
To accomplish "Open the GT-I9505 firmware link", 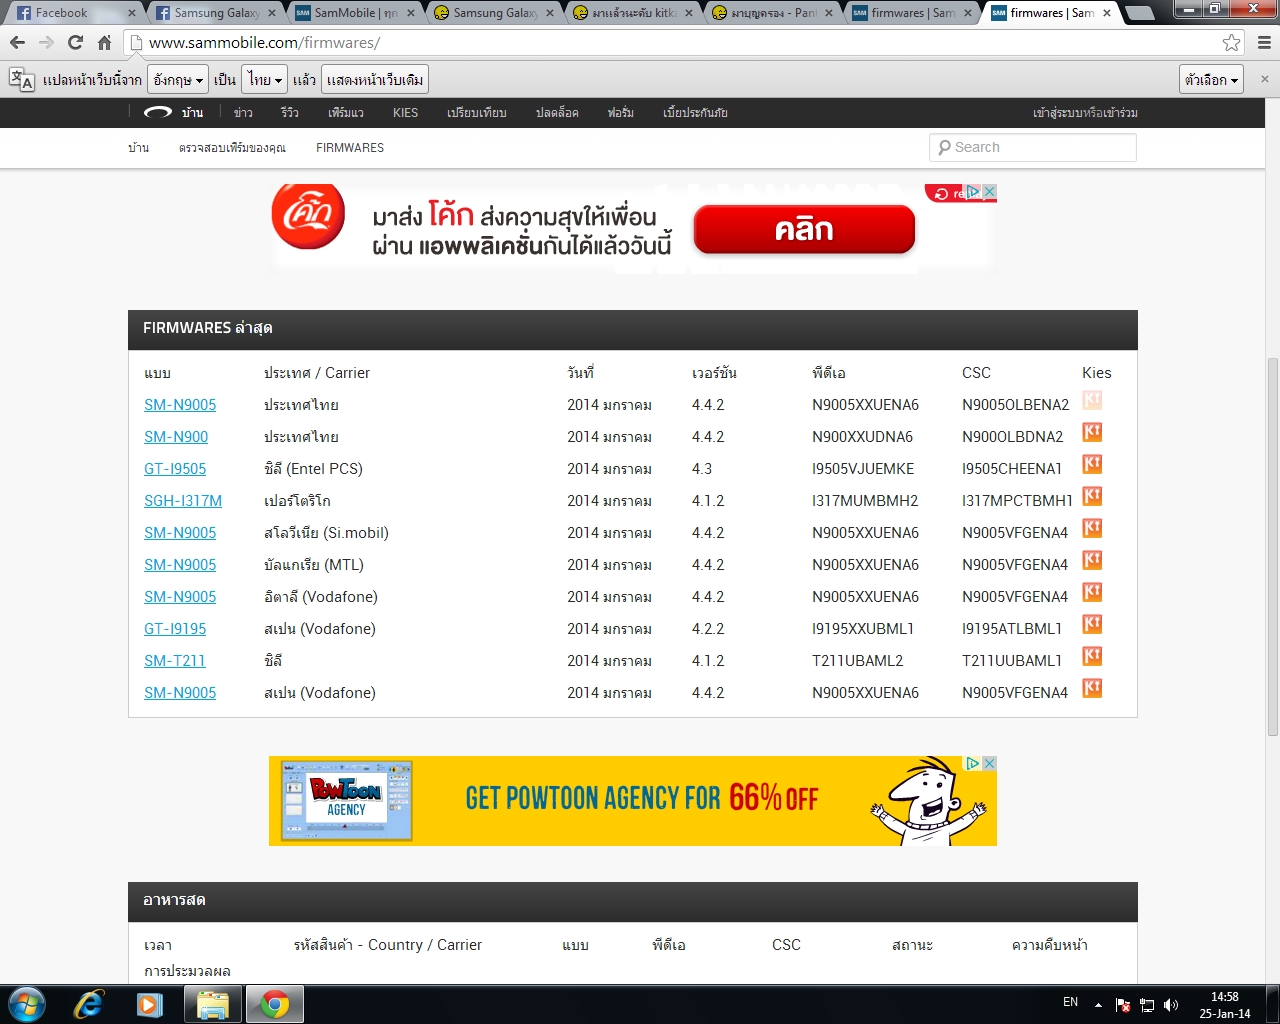I will (x=175, y=468).
